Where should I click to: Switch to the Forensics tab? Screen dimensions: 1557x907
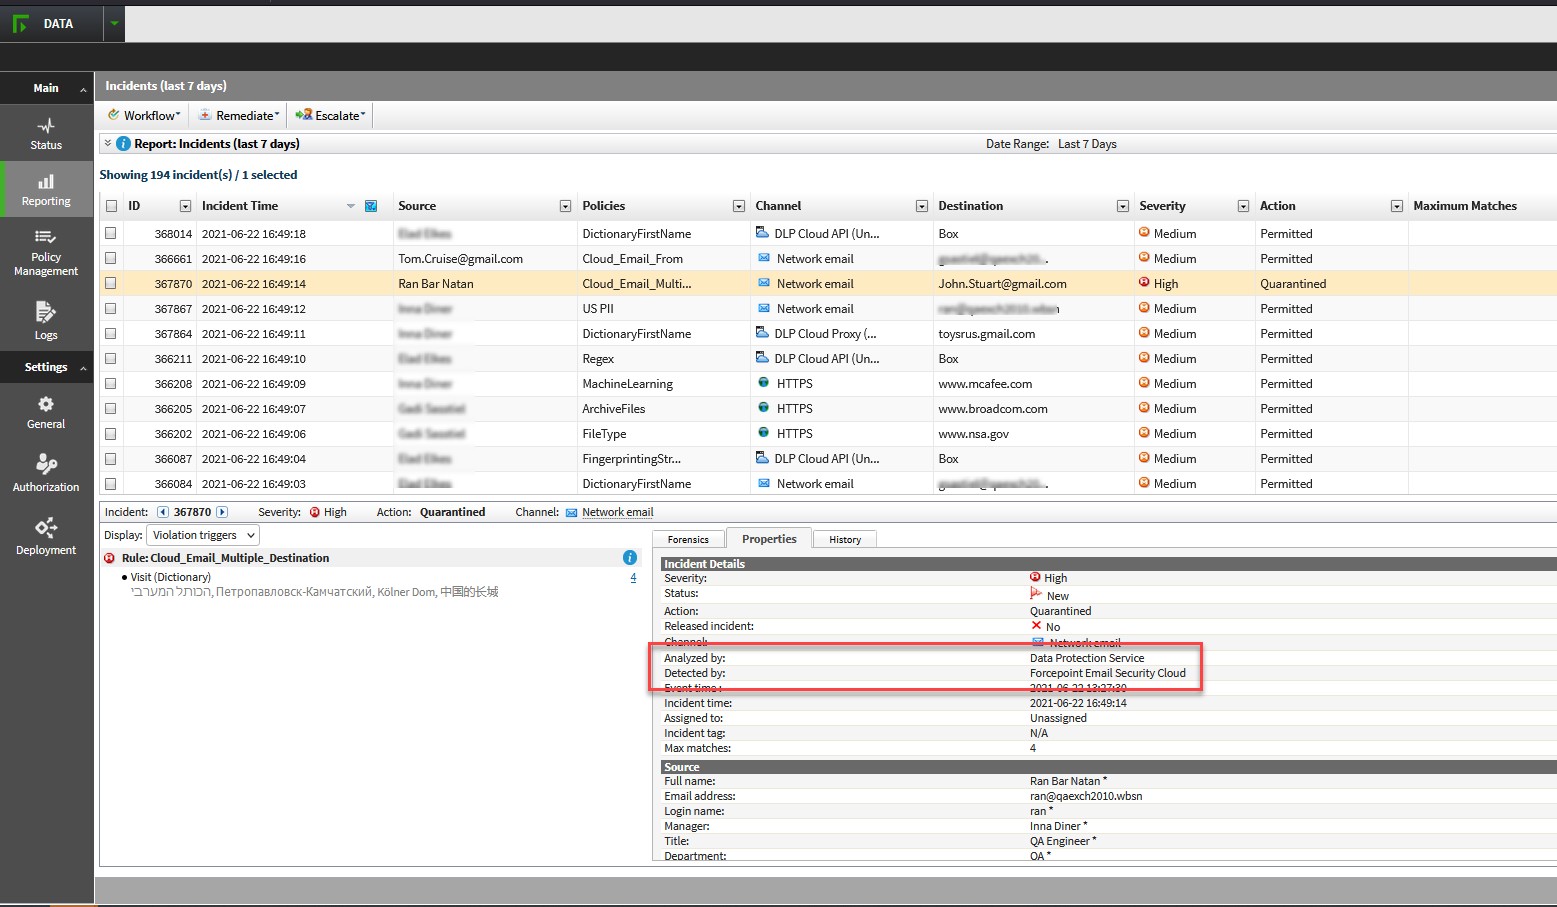click(x=688, y=538)
